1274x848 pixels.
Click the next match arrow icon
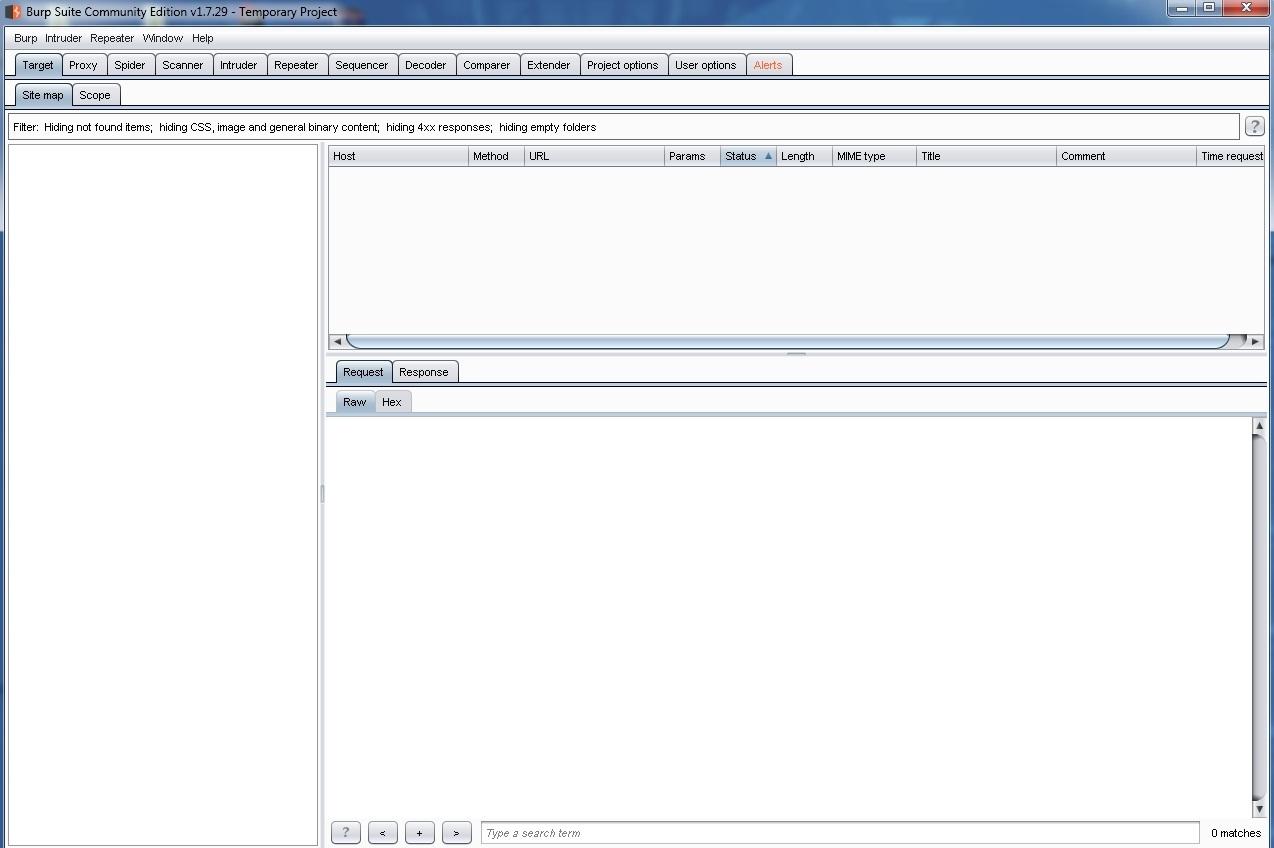tap(456, 832)
